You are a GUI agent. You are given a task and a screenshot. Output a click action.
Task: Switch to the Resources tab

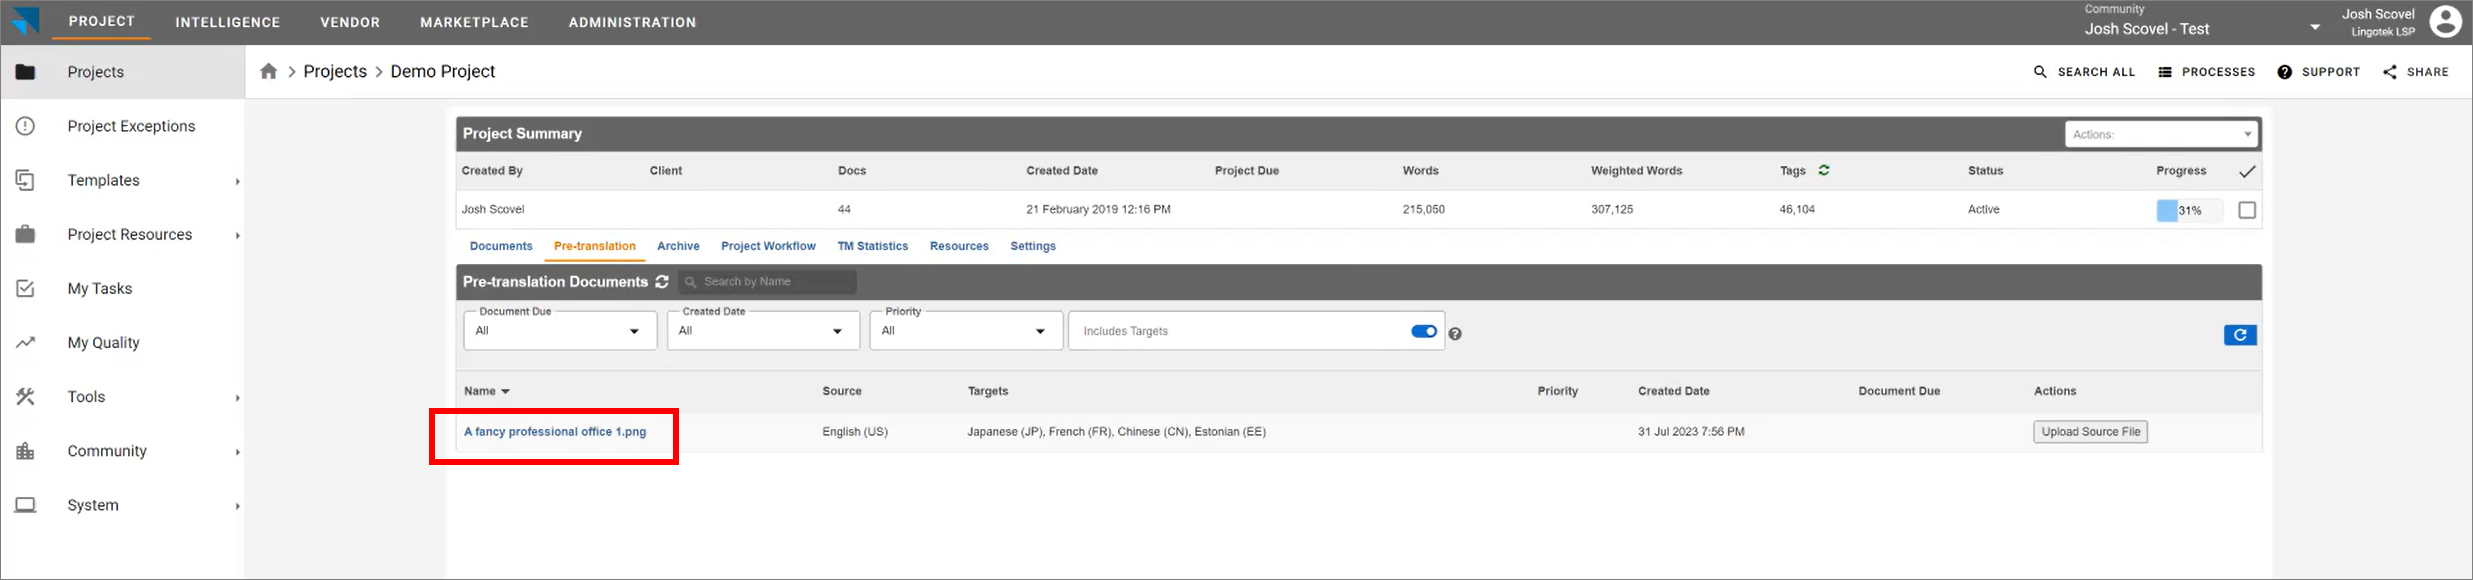click(959, 246)
